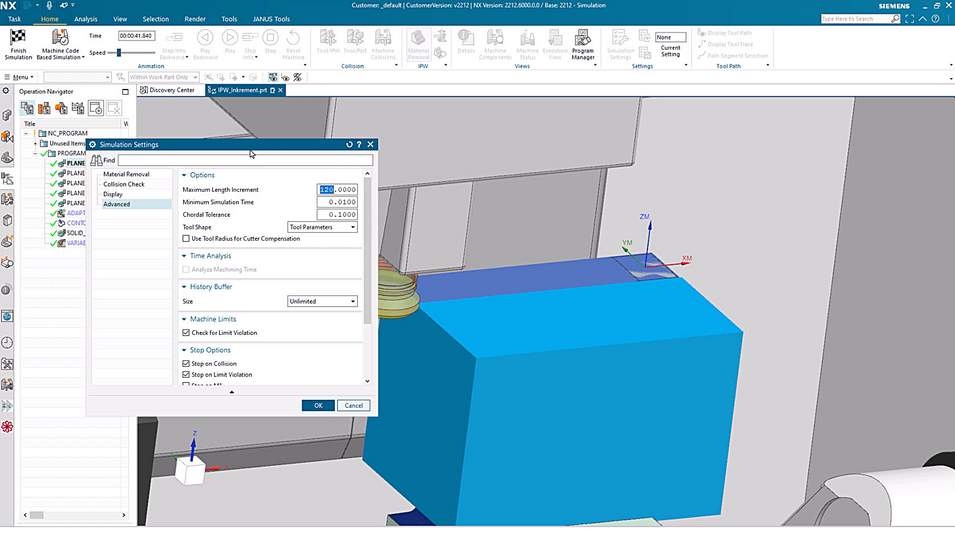The image size is (955, 535).
Task: Click the resource bar settings gear
Action: coord(6,91)
